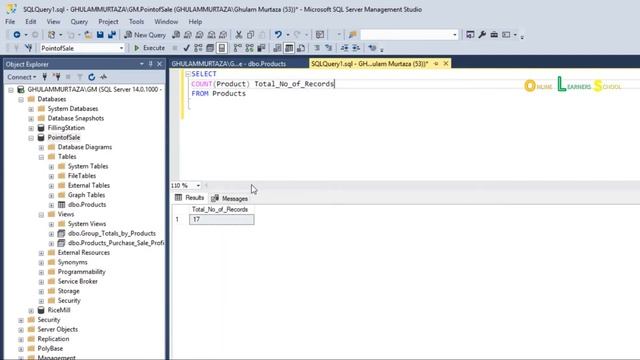Screen dimensions: 640x360
Task: Open the Find combo box dropdown arrow
Action: (x=455, y=35)
